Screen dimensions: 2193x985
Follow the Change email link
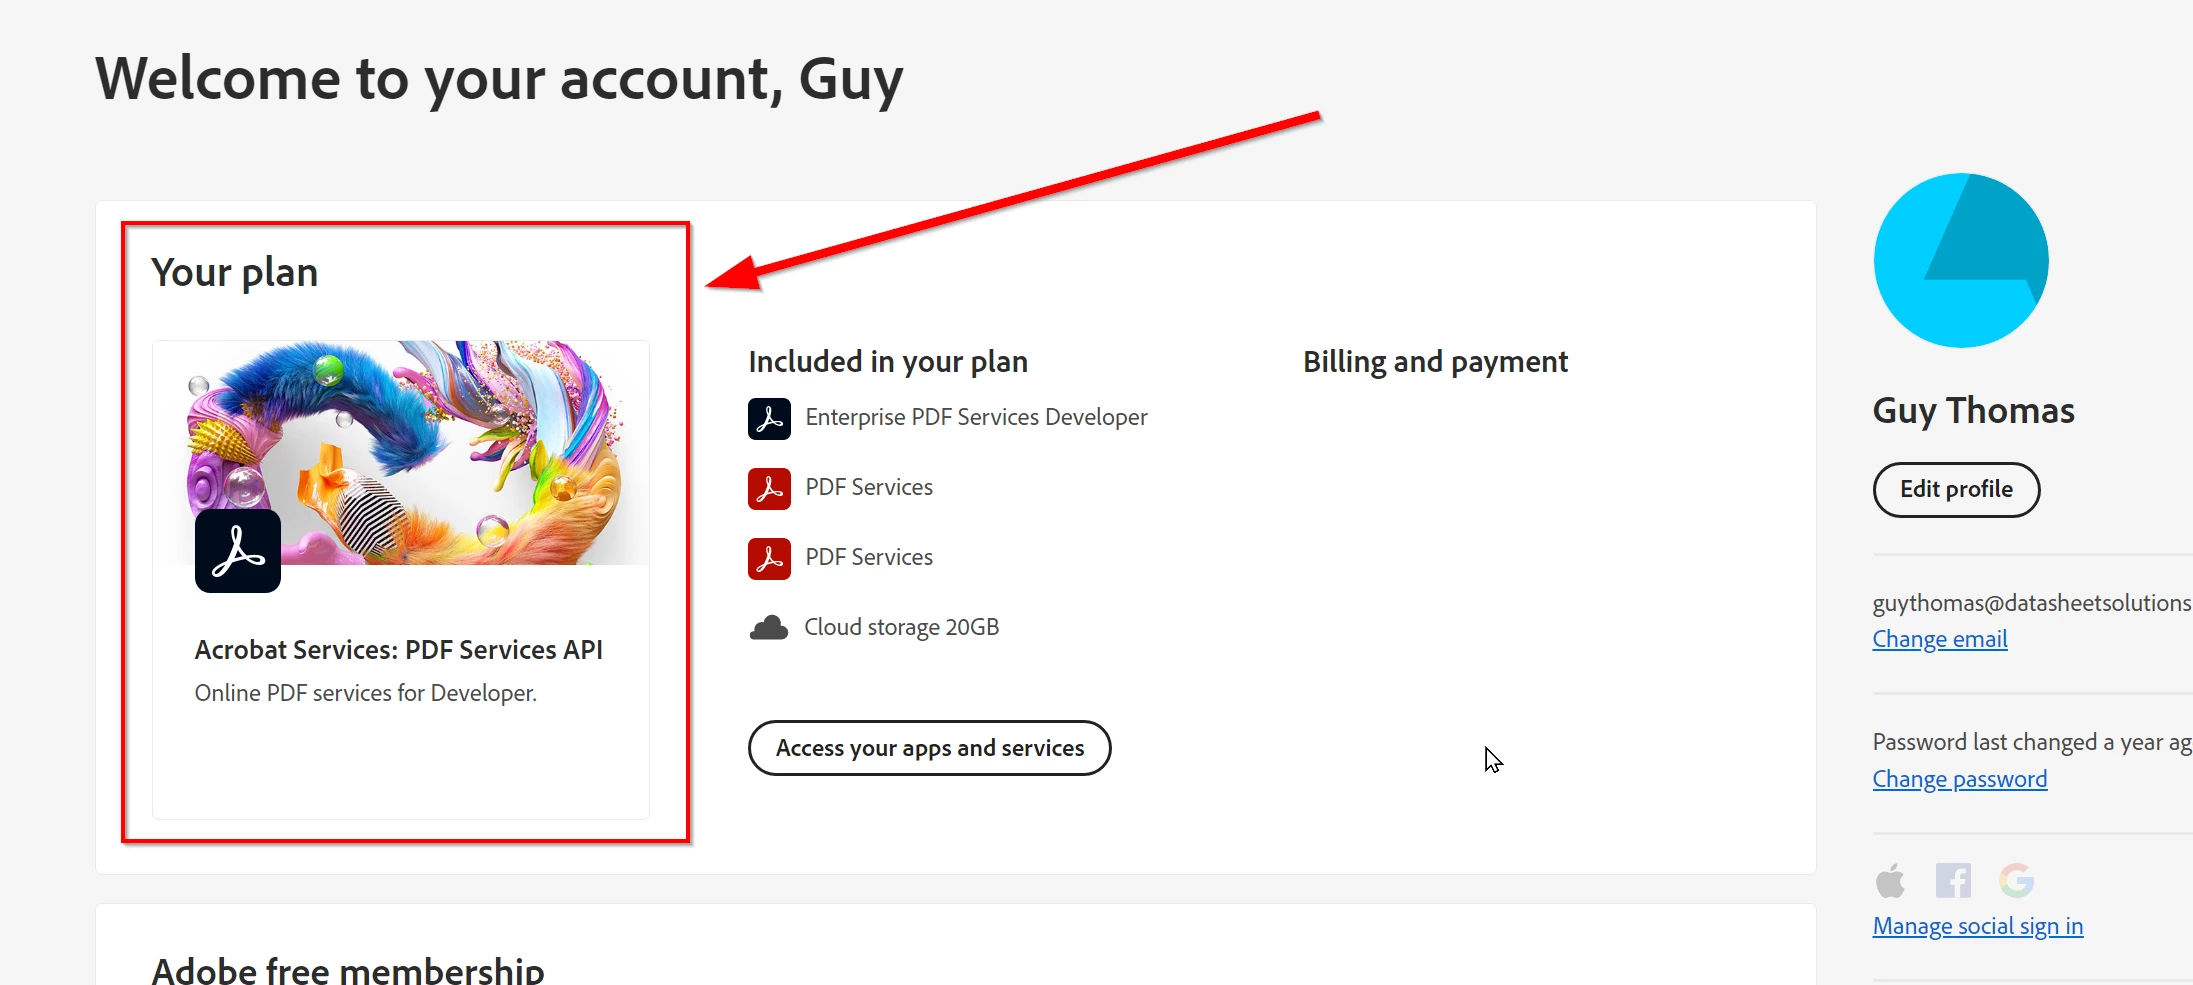click(1940, 639)
